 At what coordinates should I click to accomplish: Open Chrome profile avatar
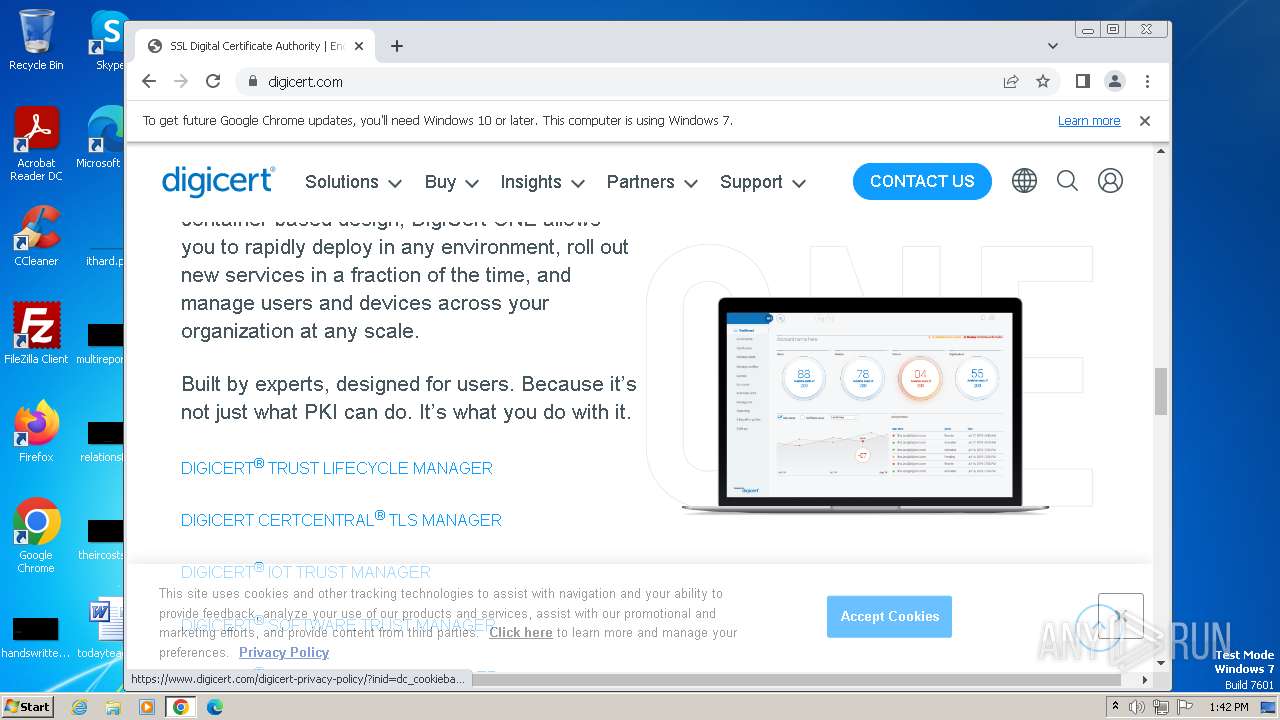pyautogui.click(x=1114, y=82)
